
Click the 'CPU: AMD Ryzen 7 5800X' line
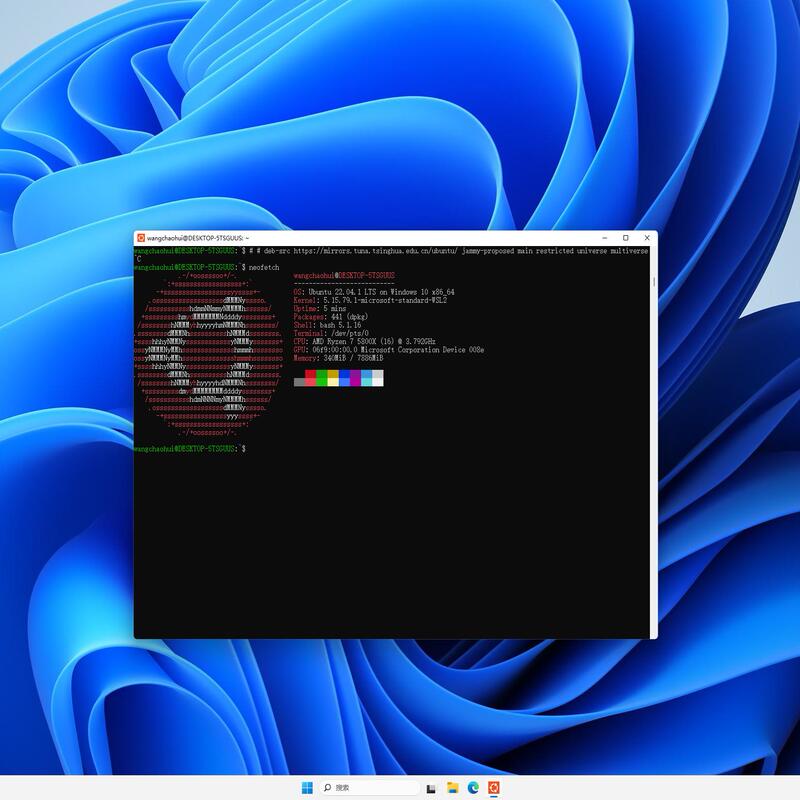(x=364, y=341)
